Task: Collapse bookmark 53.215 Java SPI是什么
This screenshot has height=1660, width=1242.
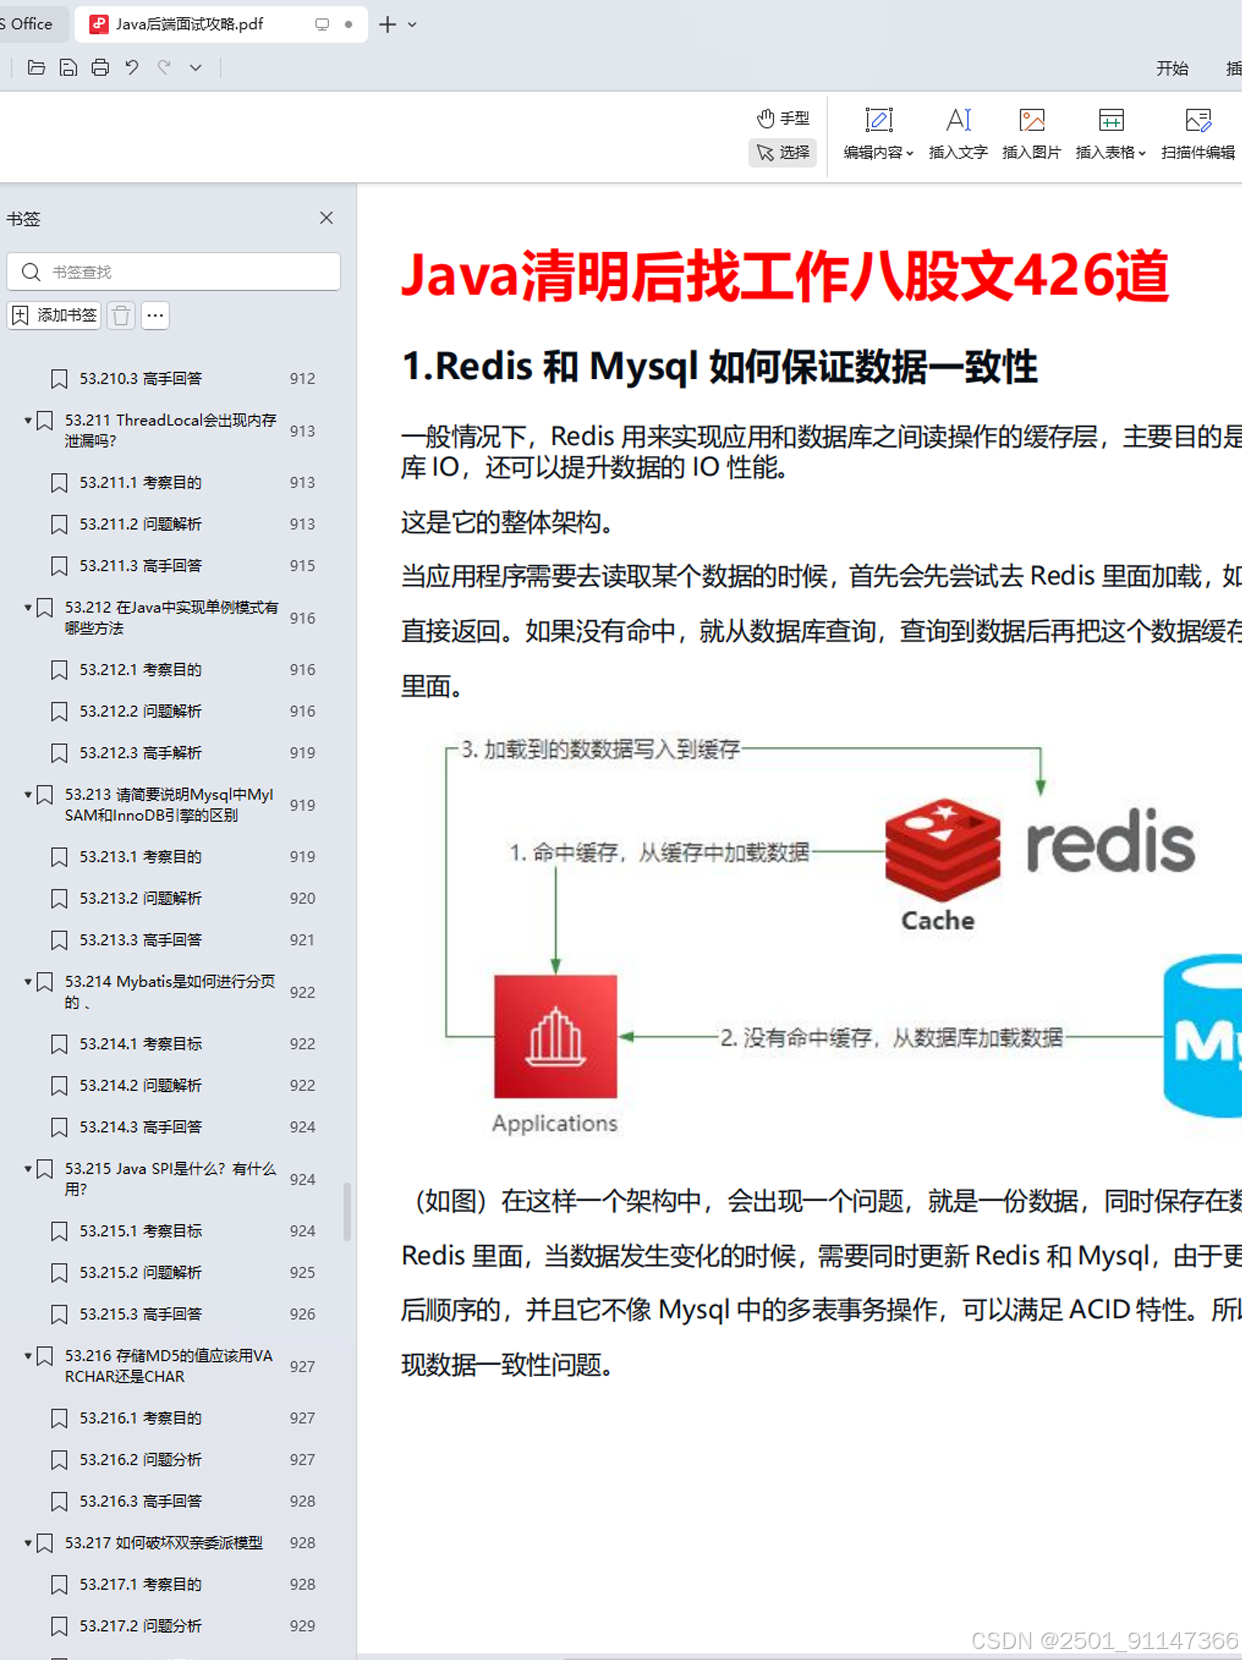Action: pyautogui.click(x=27, y=1169)
